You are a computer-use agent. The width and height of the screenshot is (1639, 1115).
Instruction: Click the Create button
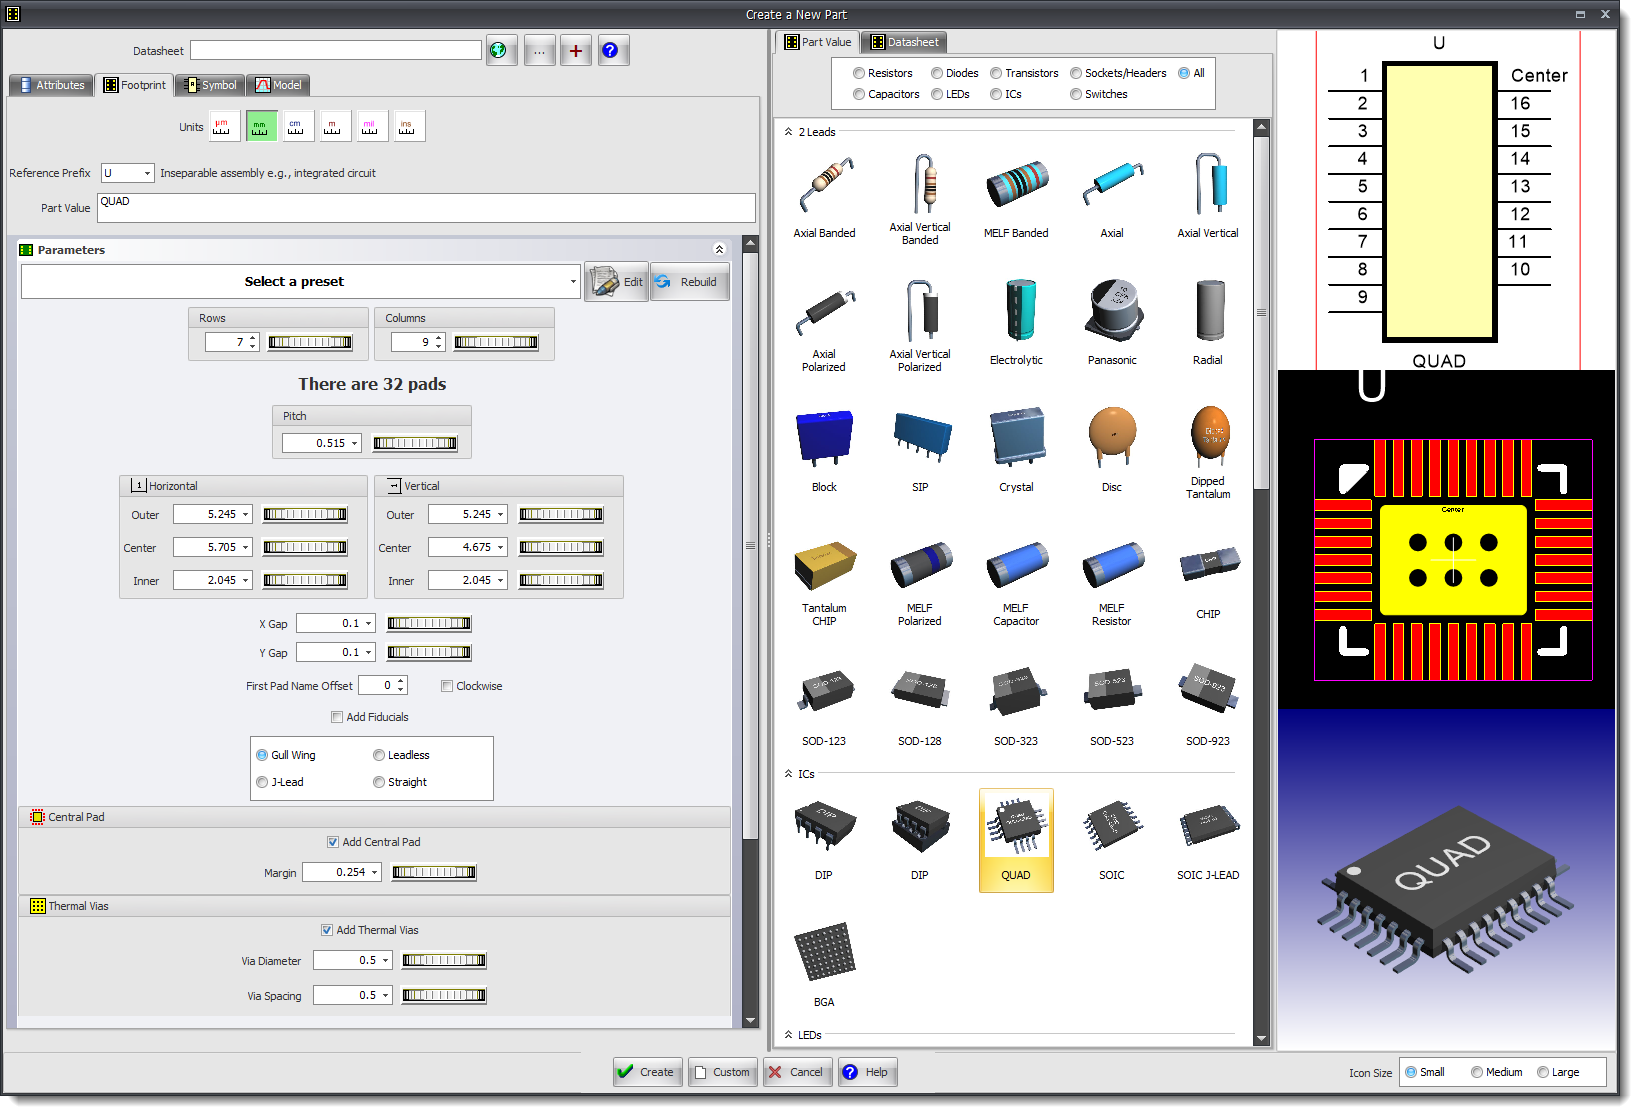pyautogui.click(x=646, y=1071)
